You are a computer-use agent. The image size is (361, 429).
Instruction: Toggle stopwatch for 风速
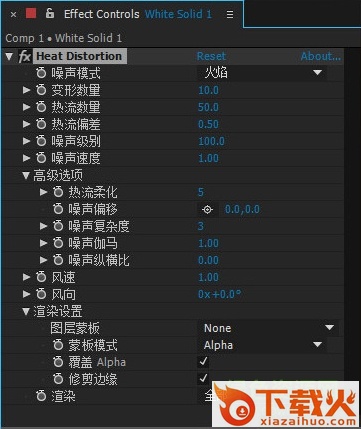(x=41, y=277)
